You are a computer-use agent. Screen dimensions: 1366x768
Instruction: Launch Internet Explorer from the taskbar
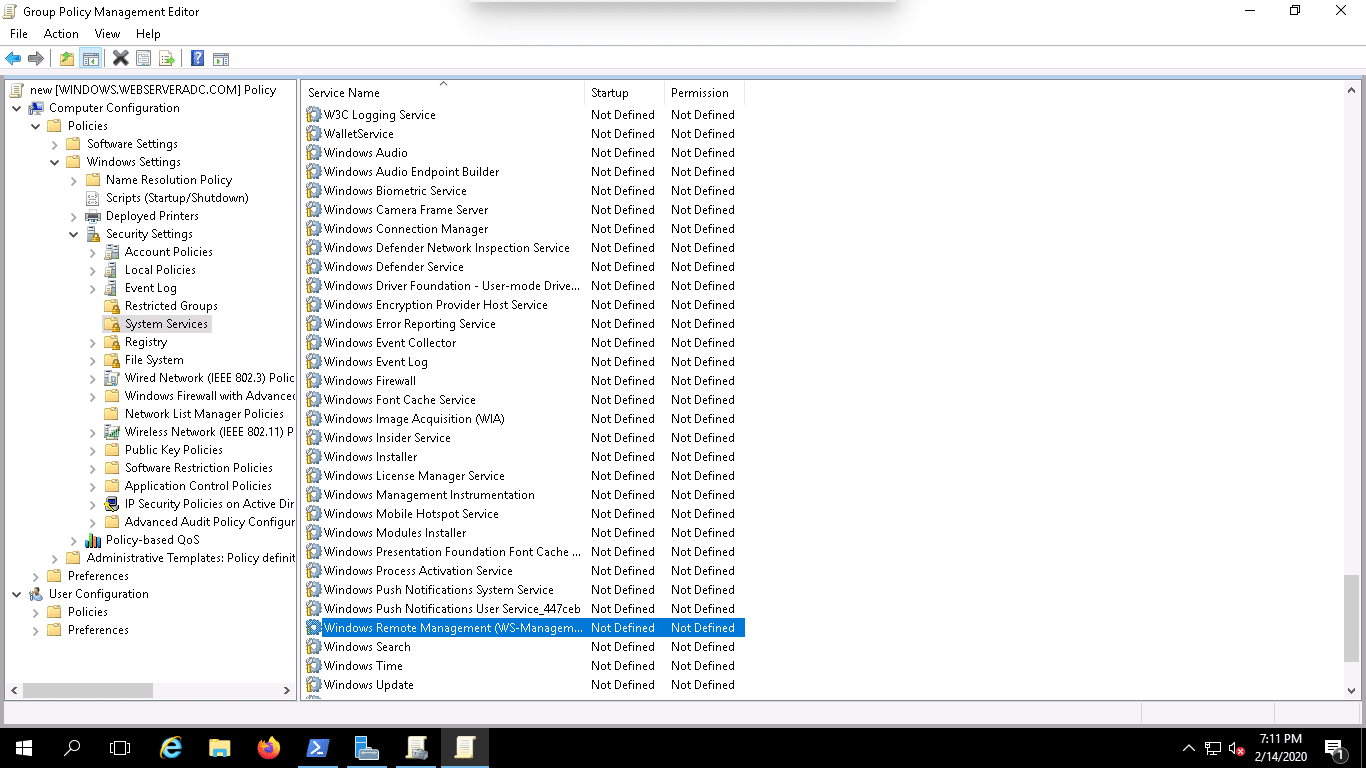tap(172, 748)
